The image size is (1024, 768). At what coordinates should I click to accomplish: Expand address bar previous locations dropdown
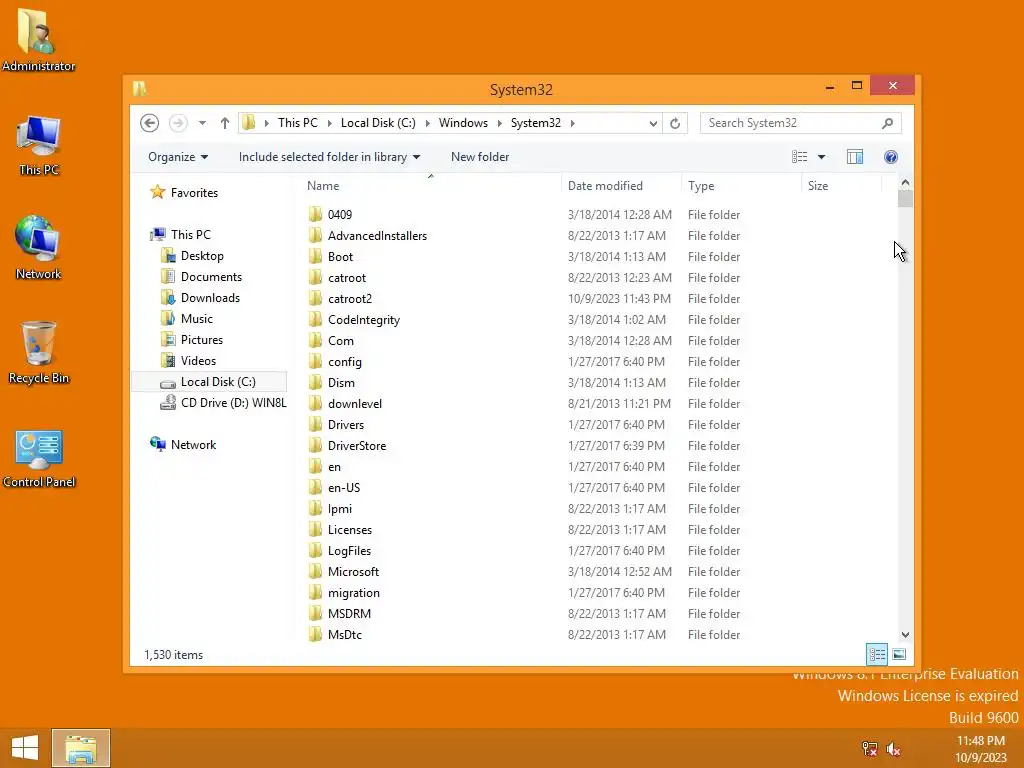coord(652,123)
